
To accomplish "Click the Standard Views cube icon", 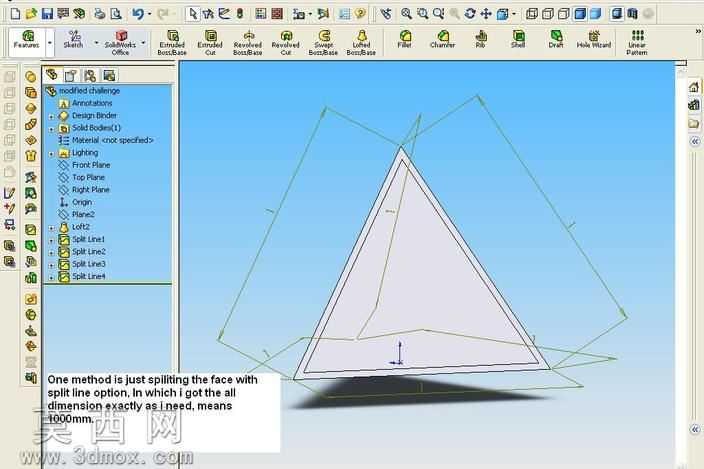I will click(502, 14).
